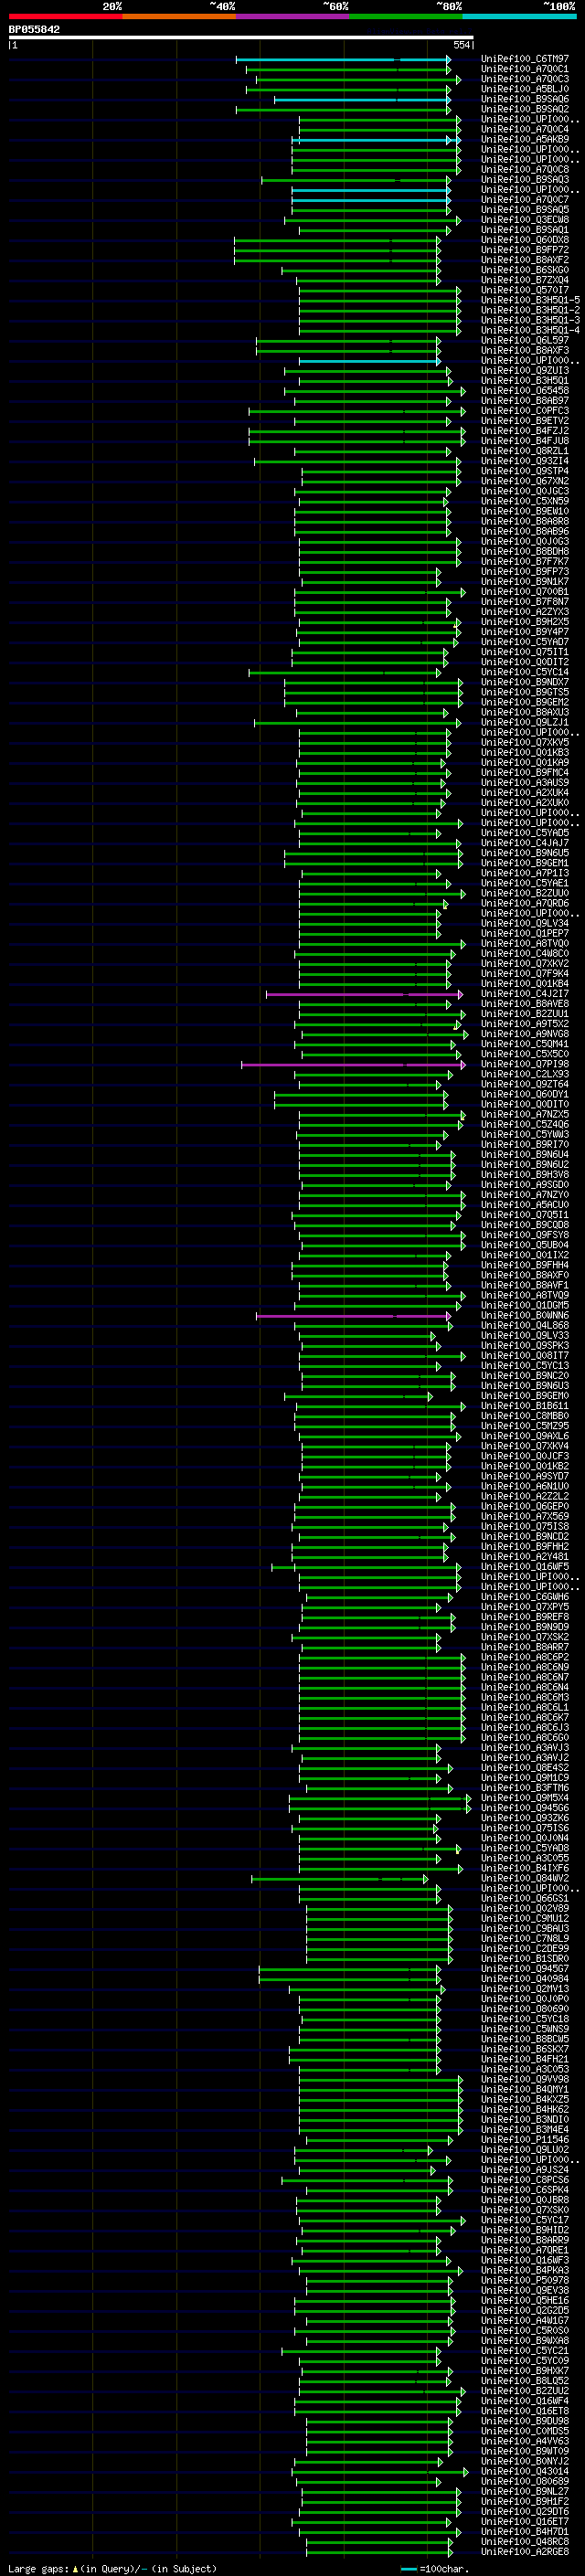
Task: Open hit UniRef100_B9SAQ3
Action: (525, 180)
